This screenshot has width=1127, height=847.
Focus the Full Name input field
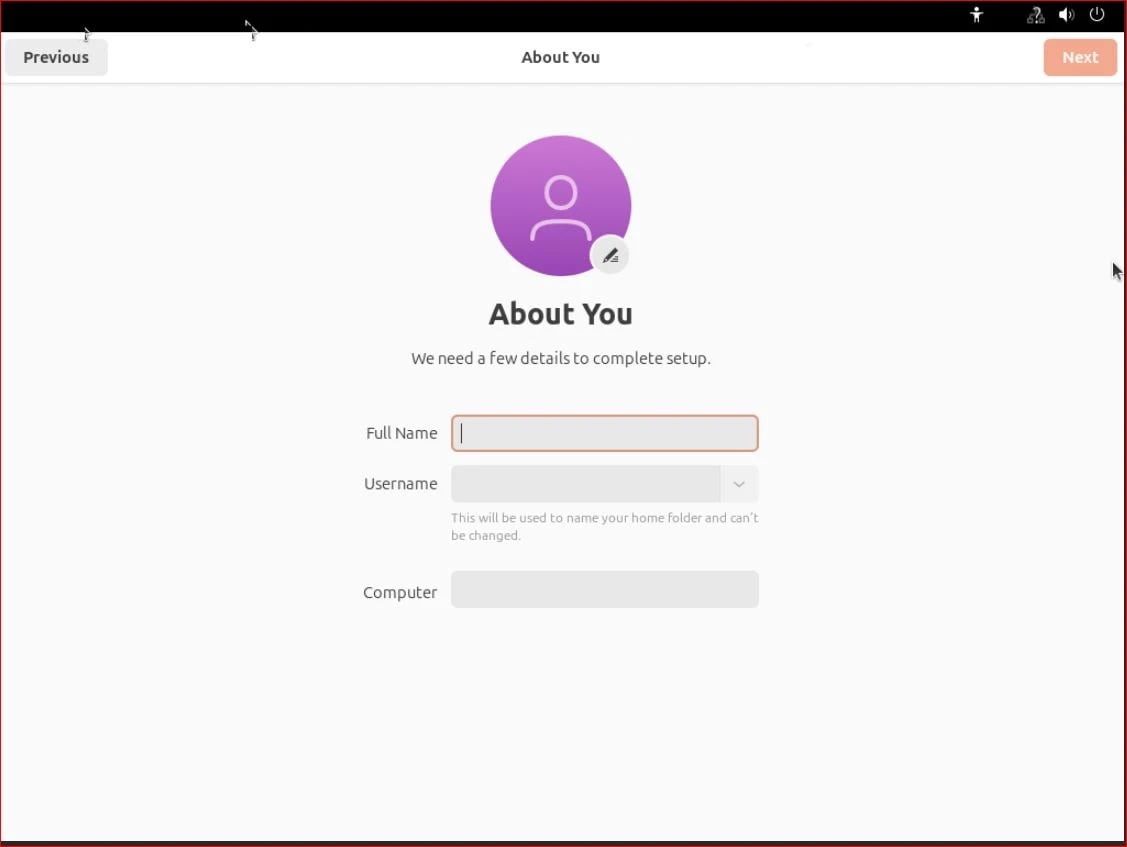[x=604, y=433]
